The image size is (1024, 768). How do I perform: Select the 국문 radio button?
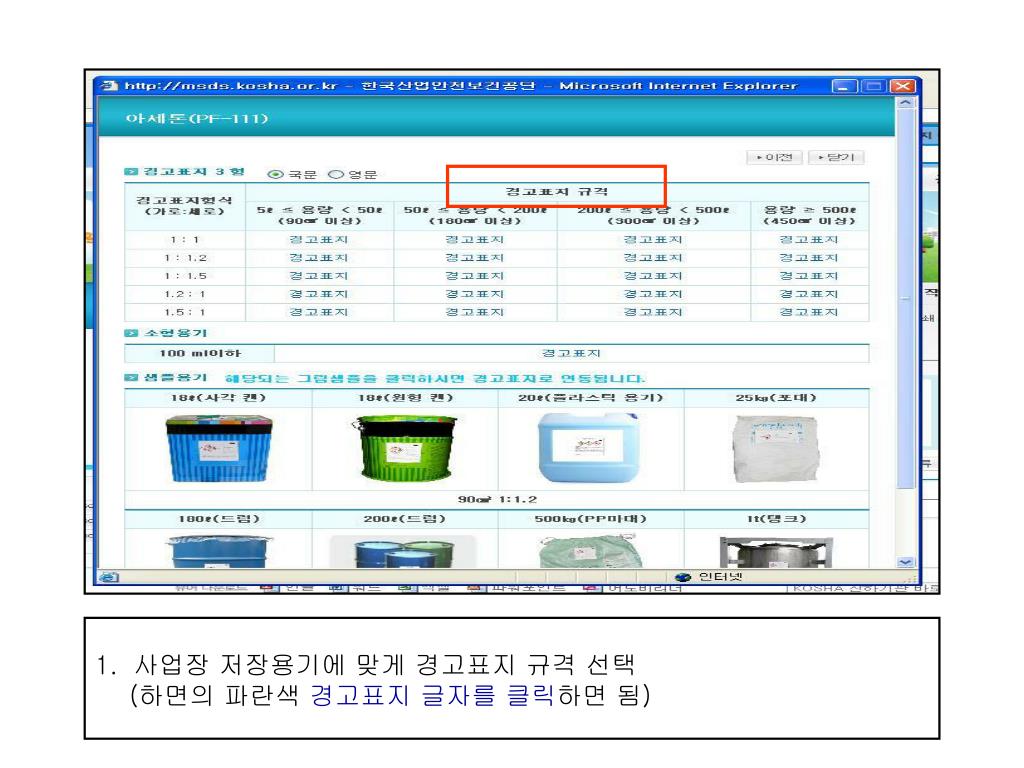(x=276, y=174)
